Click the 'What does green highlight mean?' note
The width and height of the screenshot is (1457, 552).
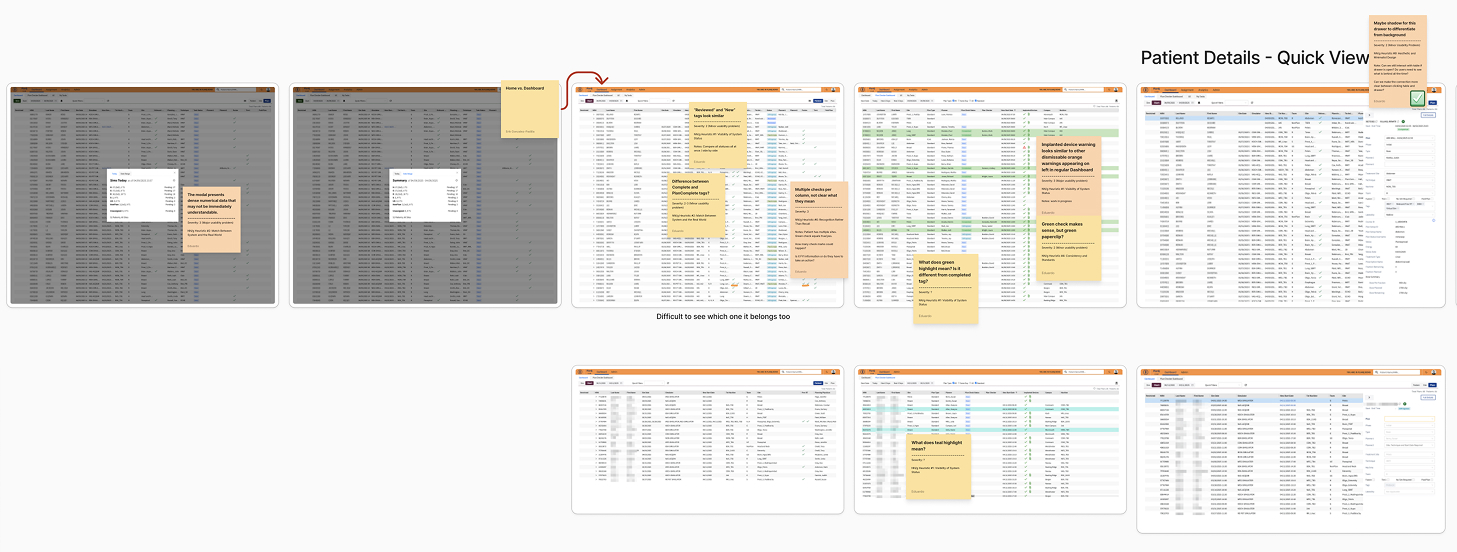pos(946,290)
